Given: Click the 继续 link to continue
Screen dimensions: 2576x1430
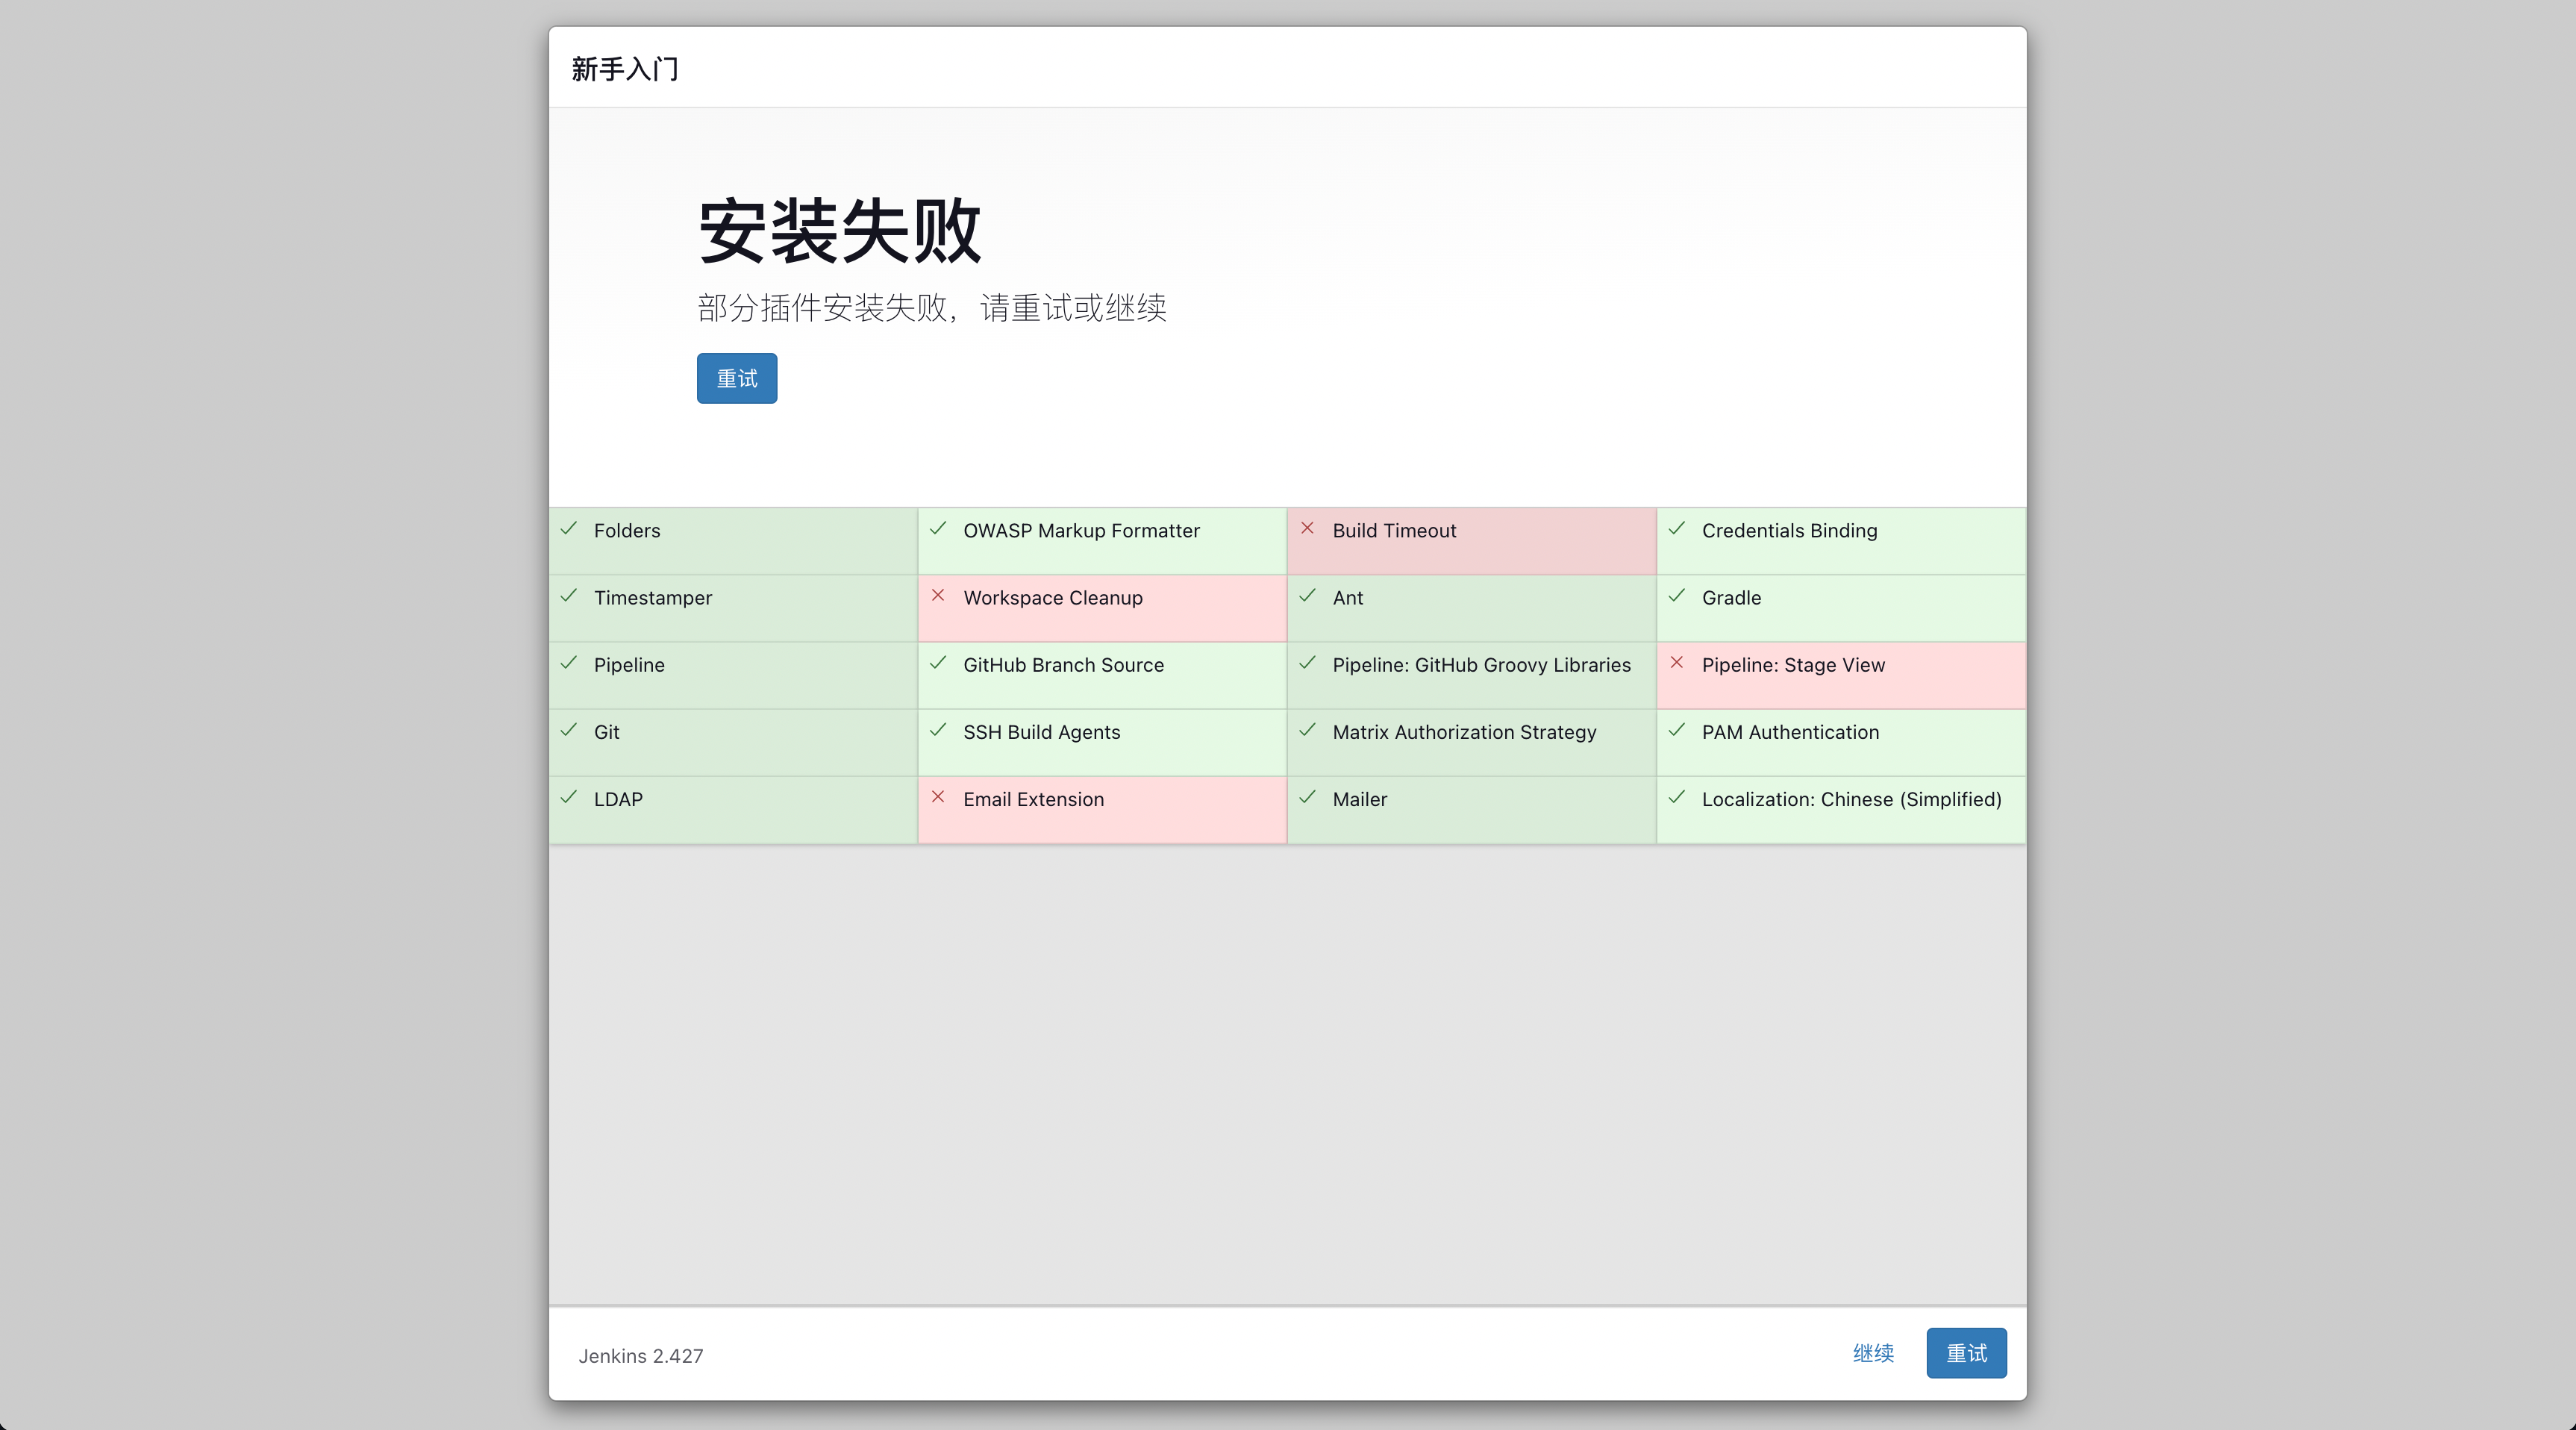Looking at the screenshot, I should 1873,1353.
